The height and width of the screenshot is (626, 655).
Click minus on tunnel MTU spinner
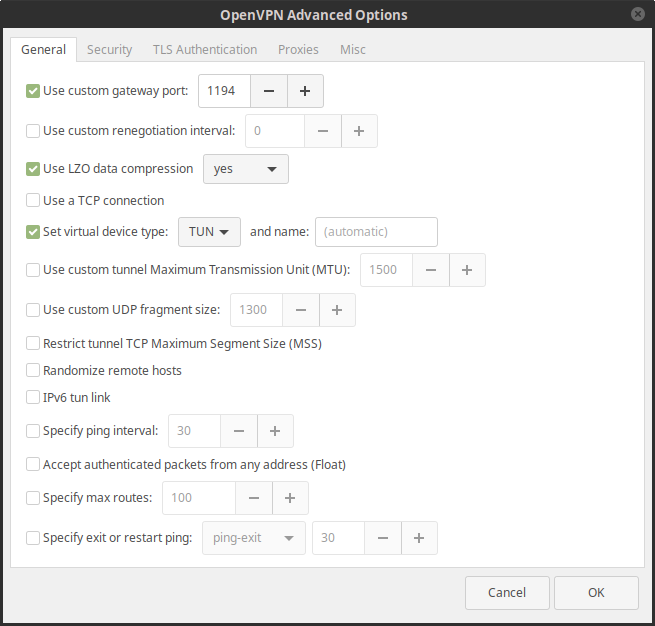click(x=431, y=270)
